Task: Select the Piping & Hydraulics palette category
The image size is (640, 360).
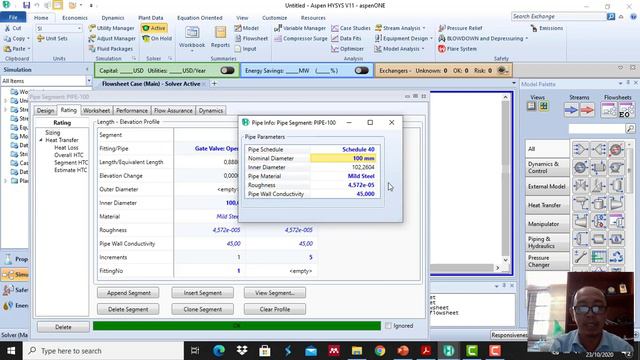Action: [547, 242]
